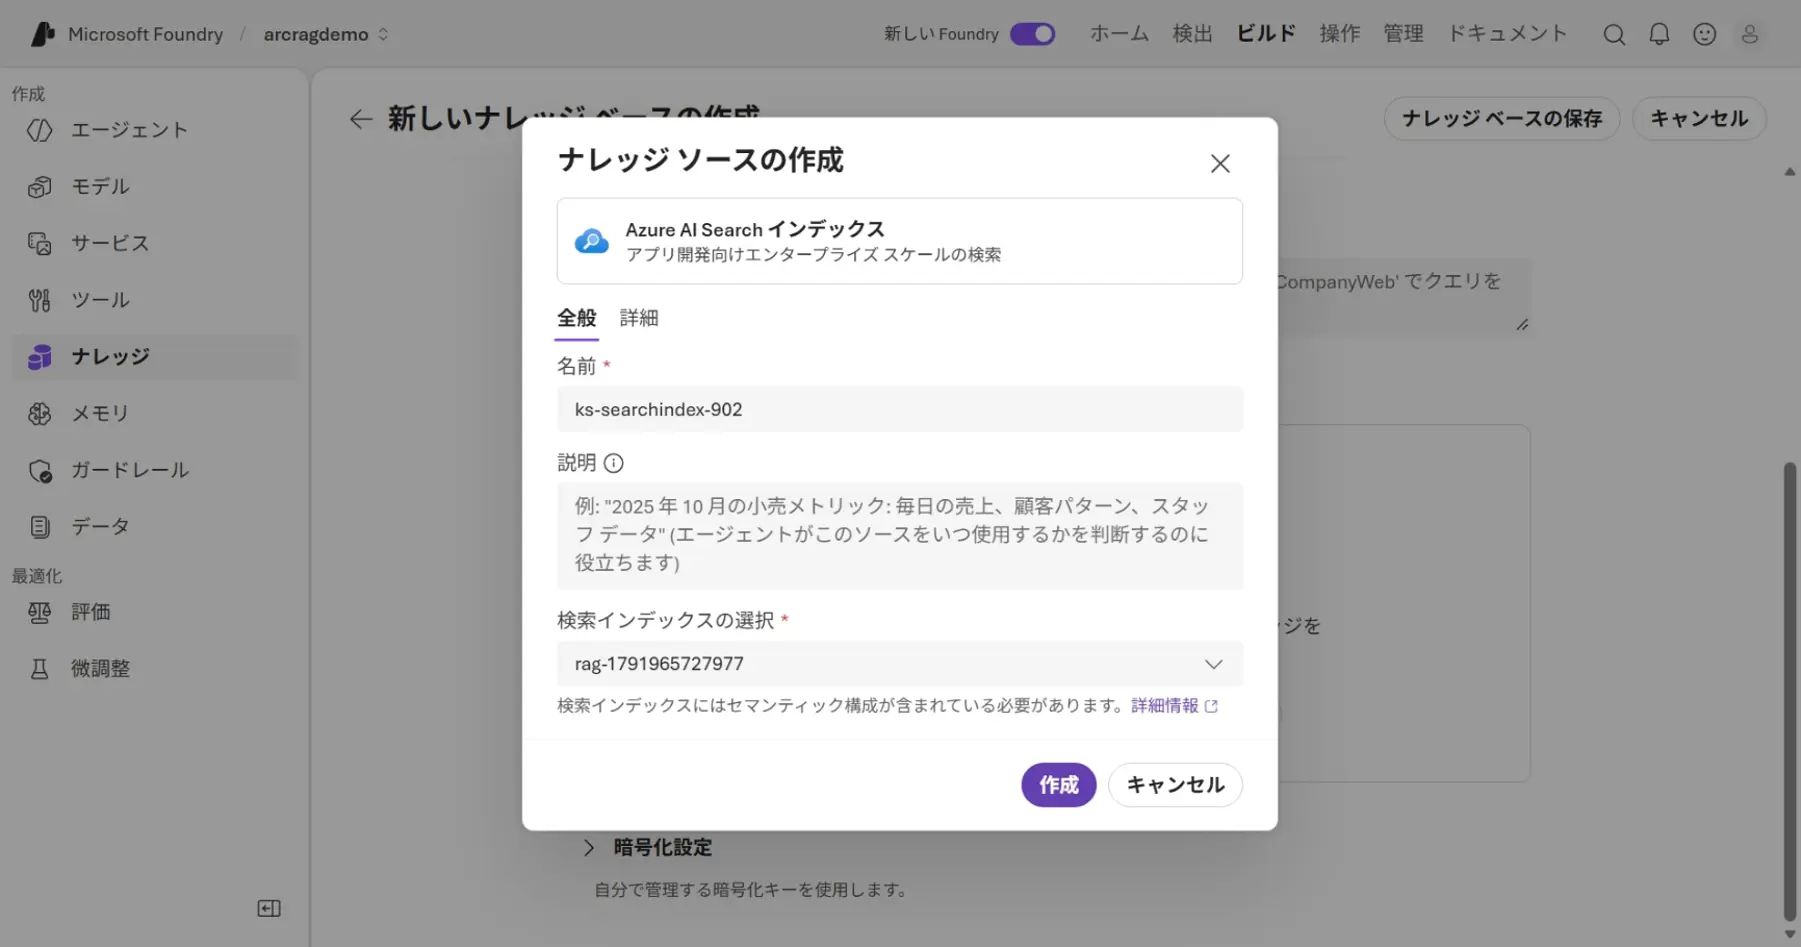Click the feedback smiley icon

(1705, 34)
